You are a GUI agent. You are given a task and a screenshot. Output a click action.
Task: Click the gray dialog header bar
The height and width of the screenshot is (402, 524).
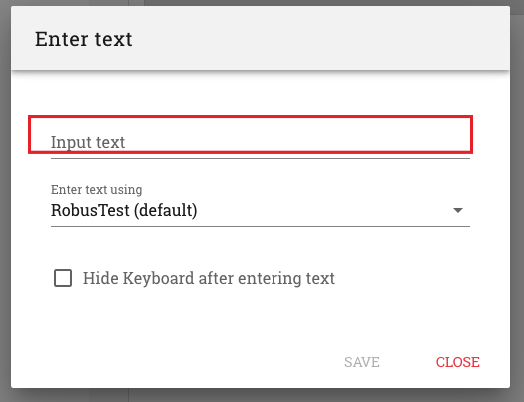point(260,38)
